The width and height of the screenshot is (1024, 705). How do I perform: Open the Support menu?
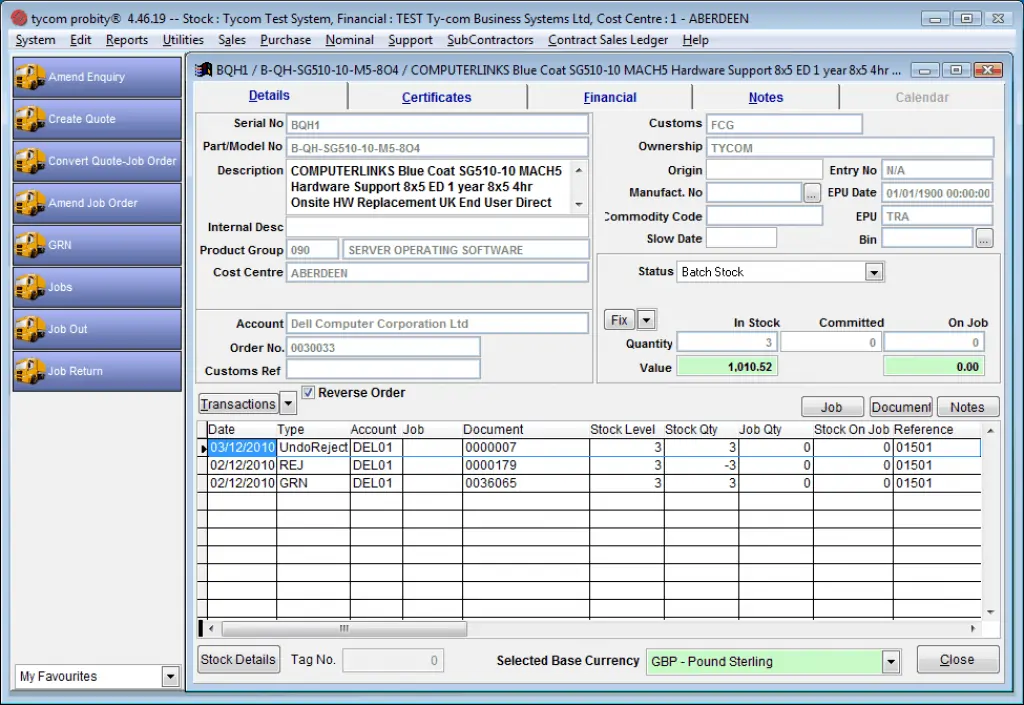[x=410, y=40]
